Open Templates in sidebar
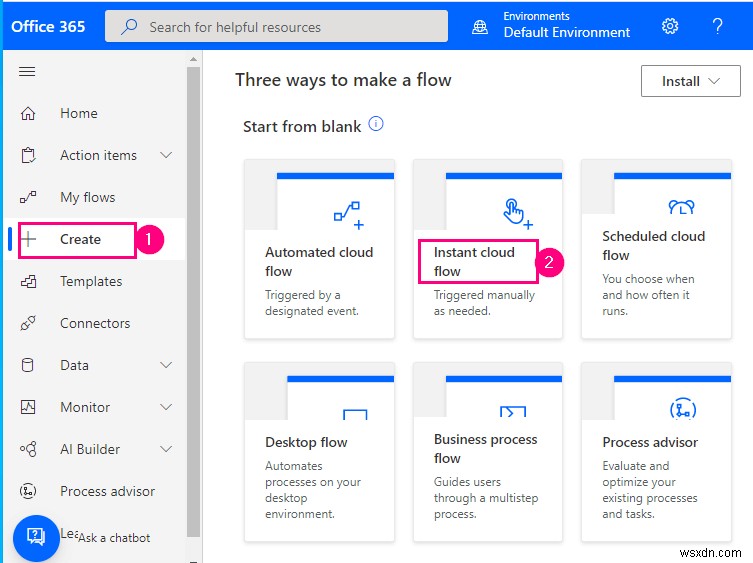 [91, 282]
